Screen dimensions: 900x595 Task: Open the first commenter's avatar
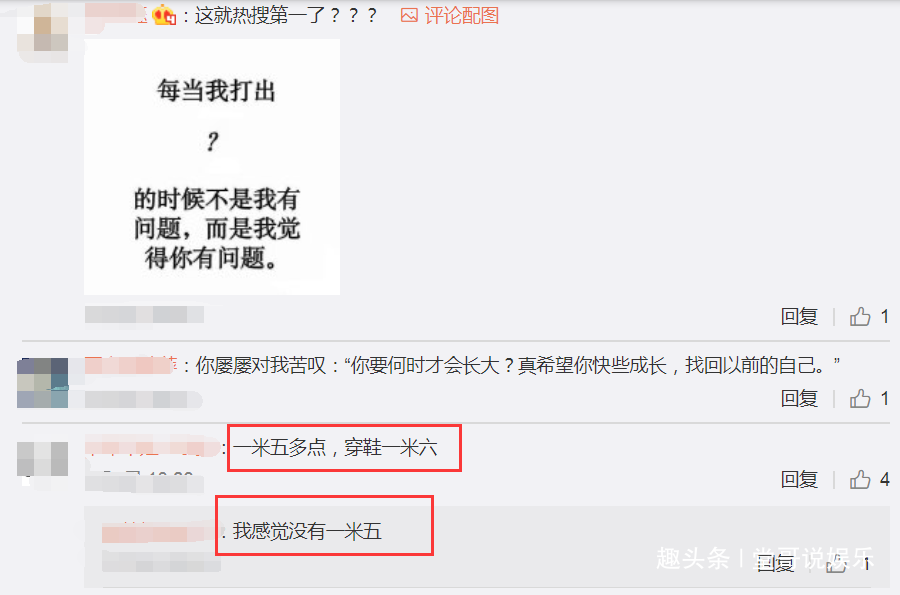42,32
